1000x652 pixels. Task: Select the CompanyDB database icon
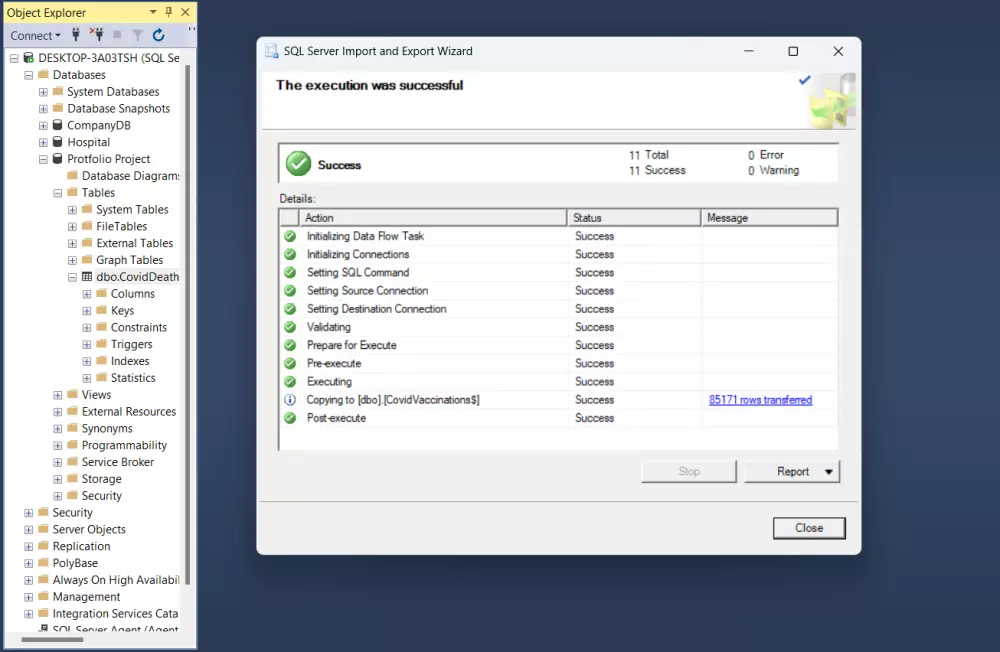pyautogui.click(x=57, y=125)
